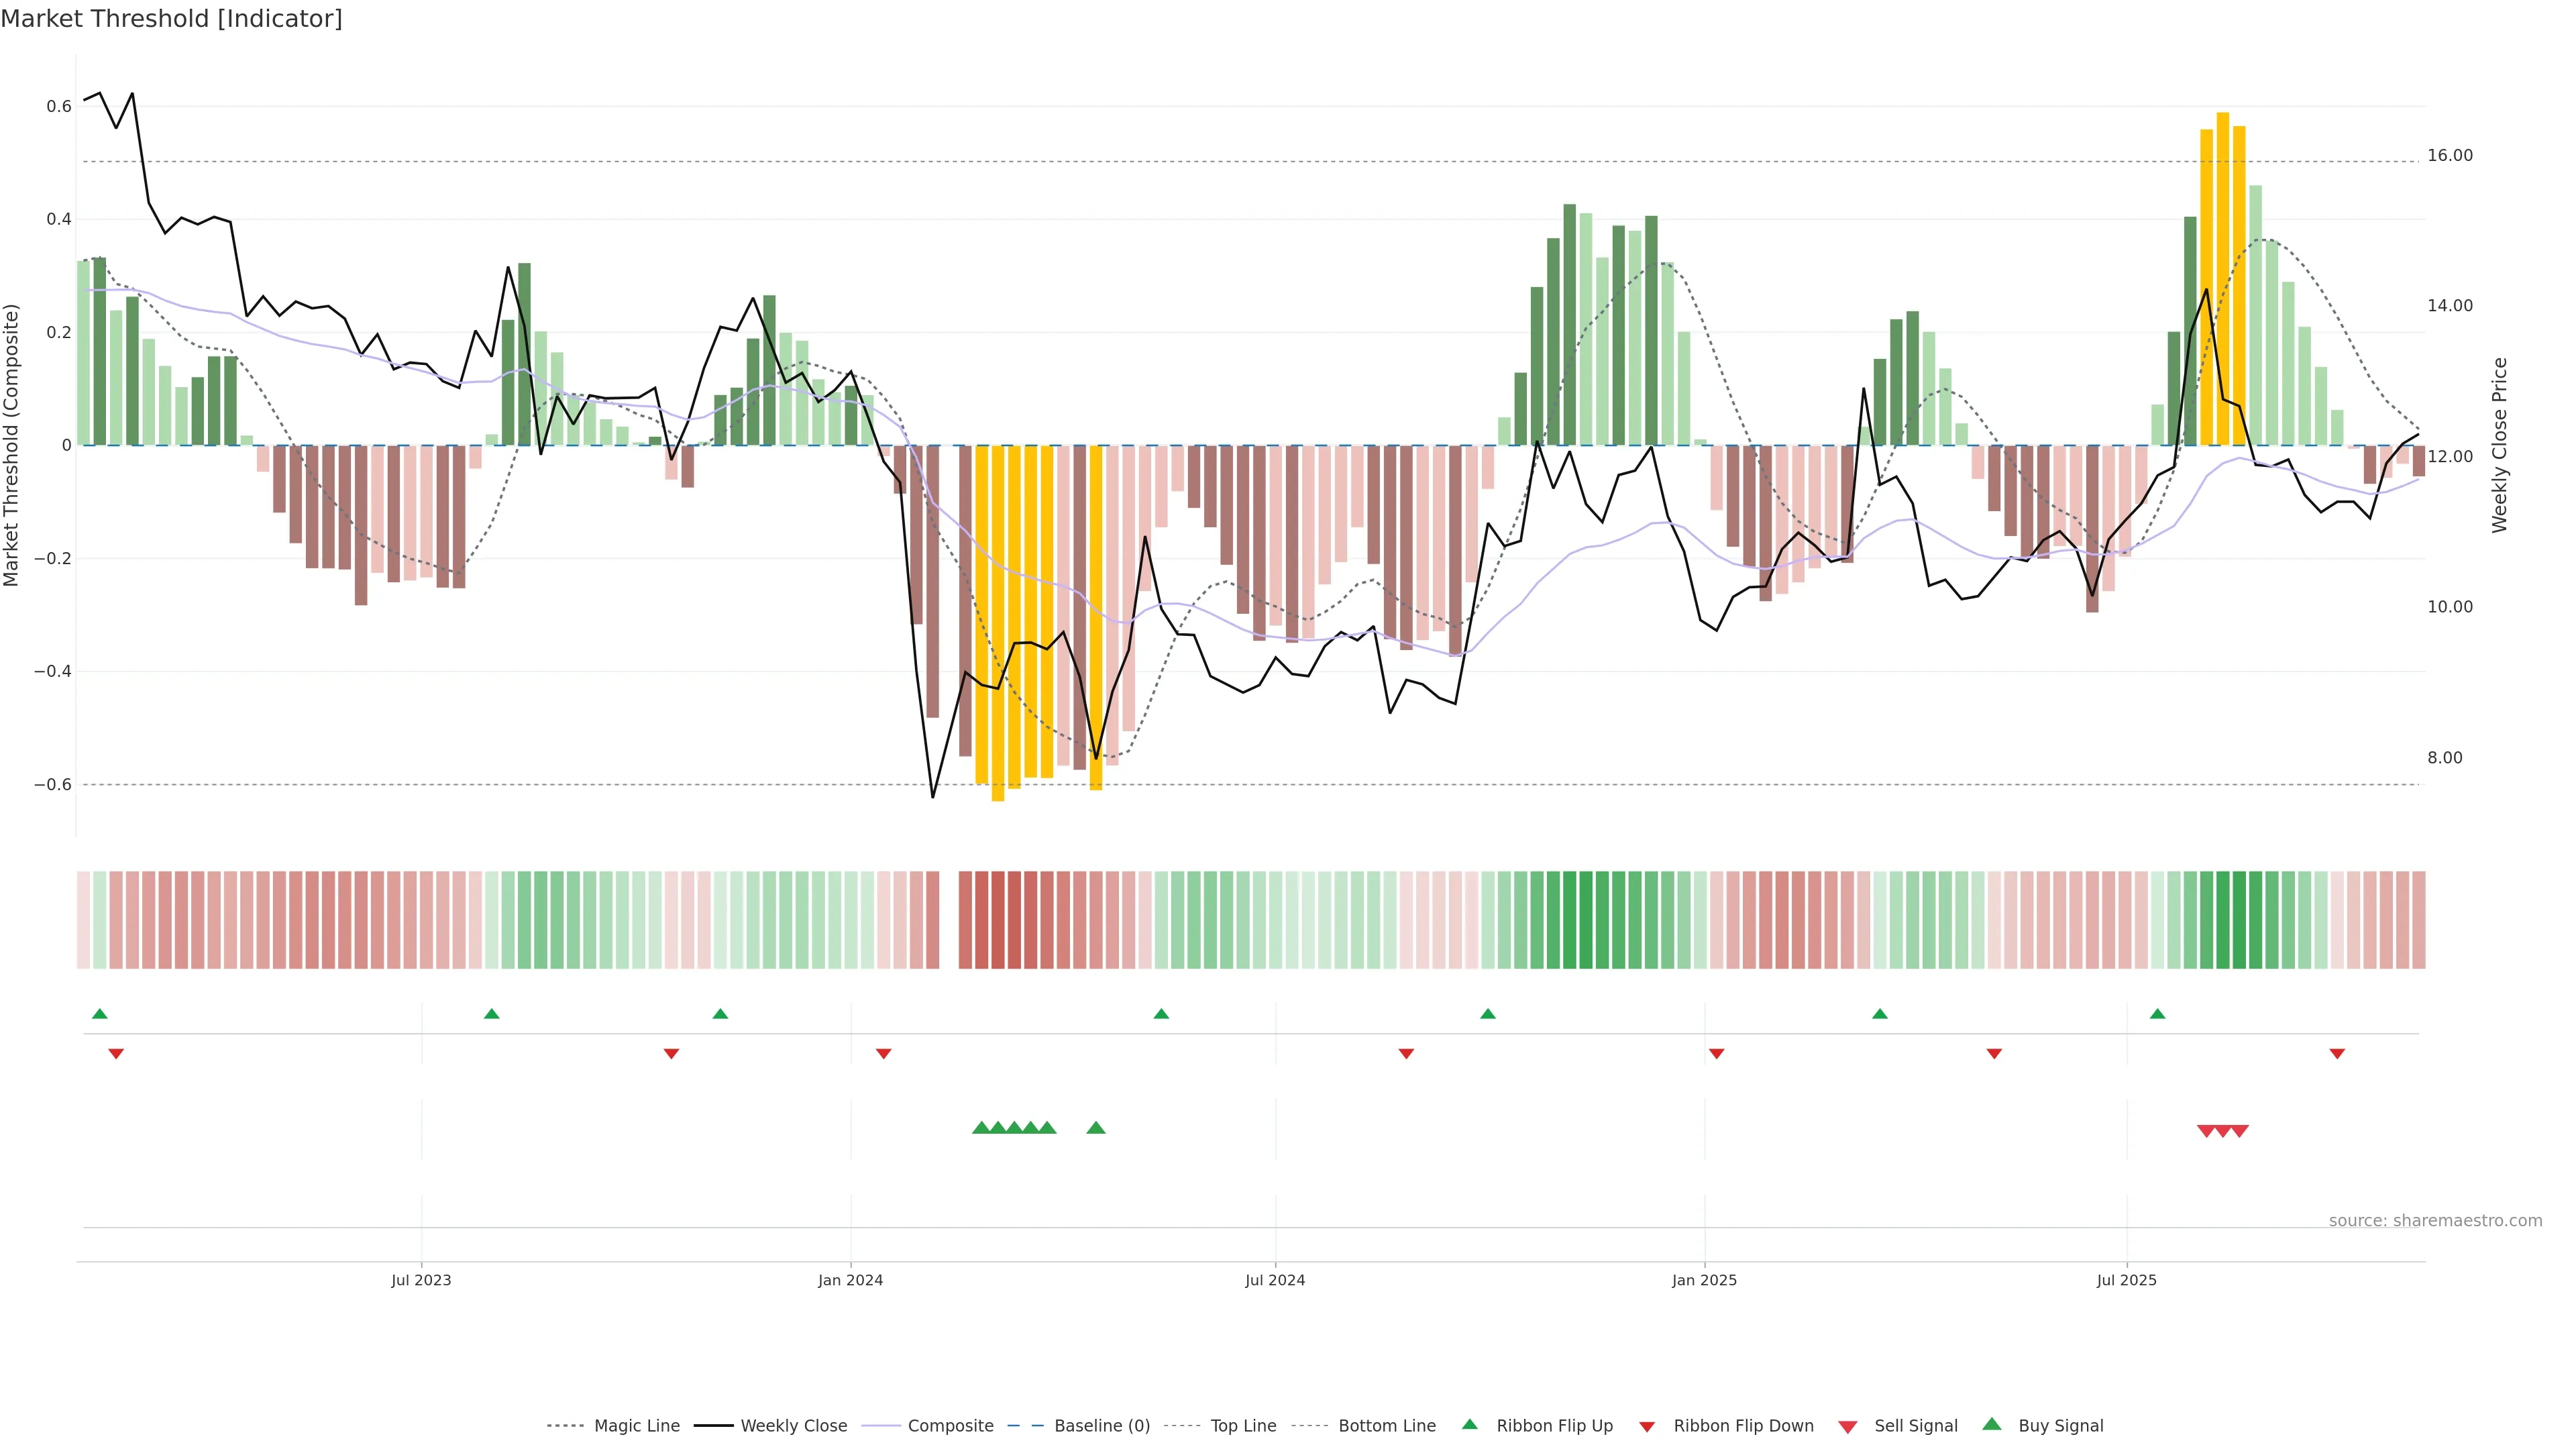Click the leftmost Ribbon Flip Up marker
Viewport: 2576px width, 1449px height.
100,1014
